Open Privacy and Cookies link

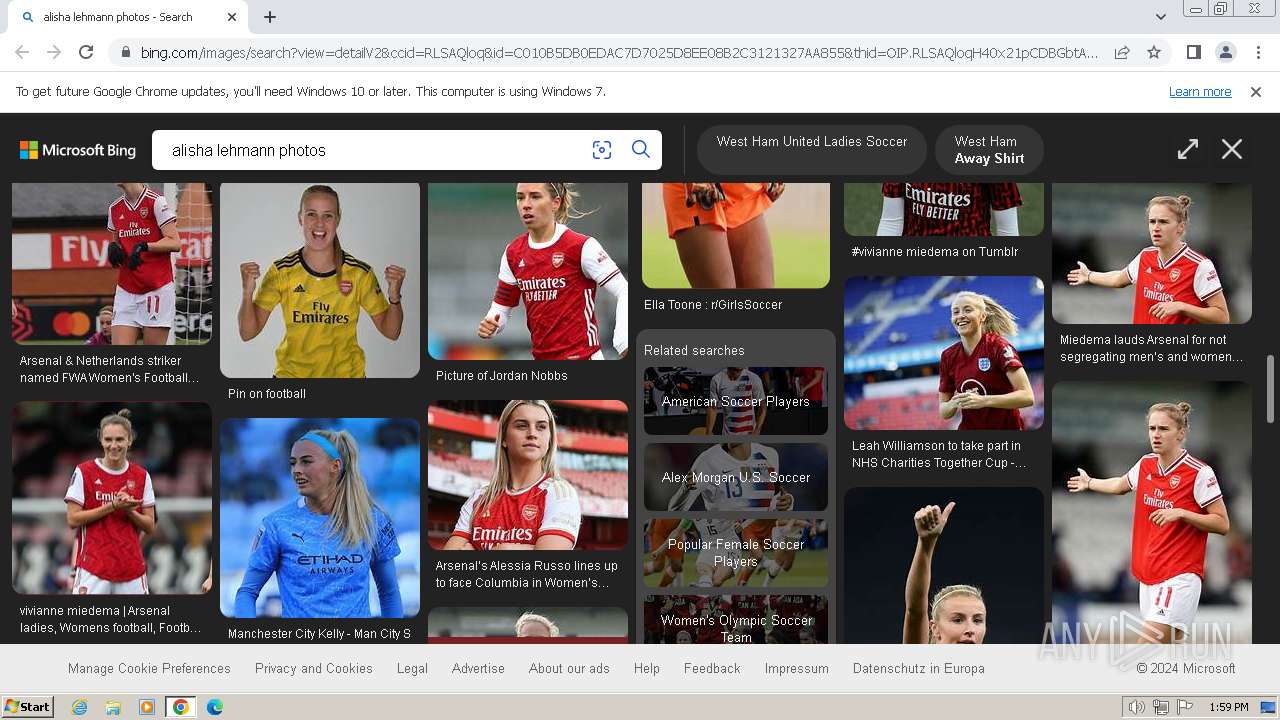click(314, 668)
